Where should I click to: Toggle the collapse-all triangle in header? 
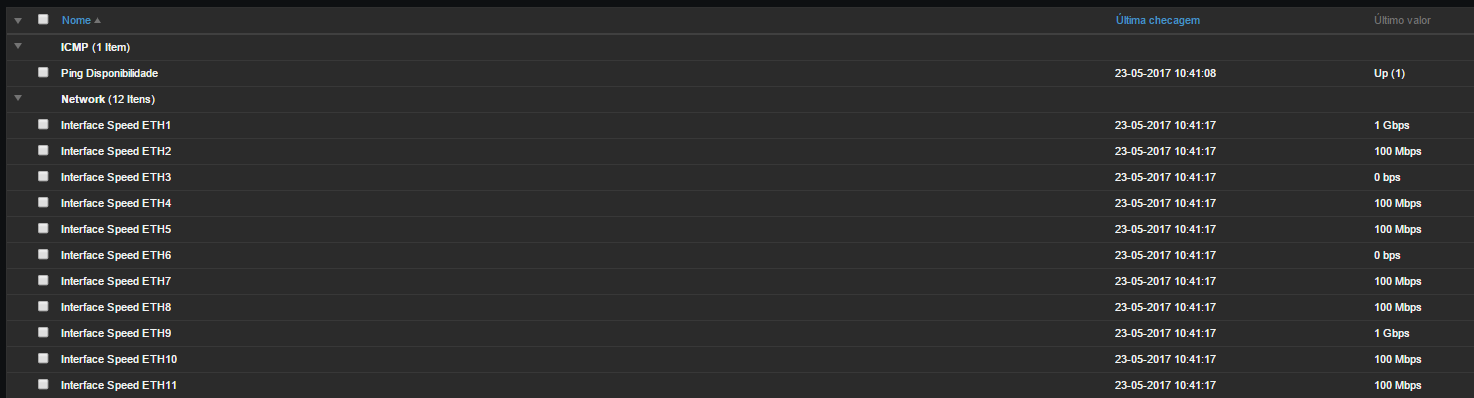18,20
